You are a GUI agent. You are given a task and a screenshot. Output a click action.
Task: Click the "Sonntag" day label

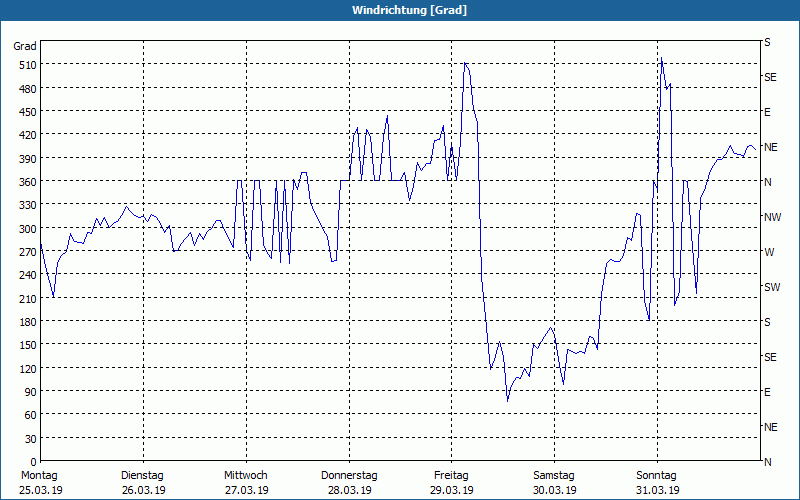tap(657, 476)
